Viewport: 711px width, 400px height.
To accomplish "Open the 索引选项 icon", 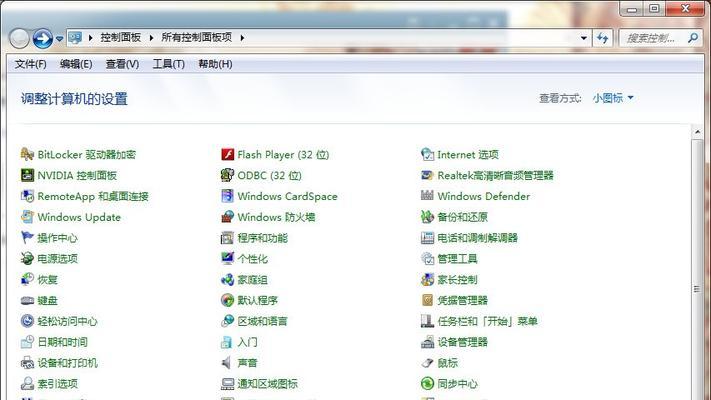I will [27, 384].
